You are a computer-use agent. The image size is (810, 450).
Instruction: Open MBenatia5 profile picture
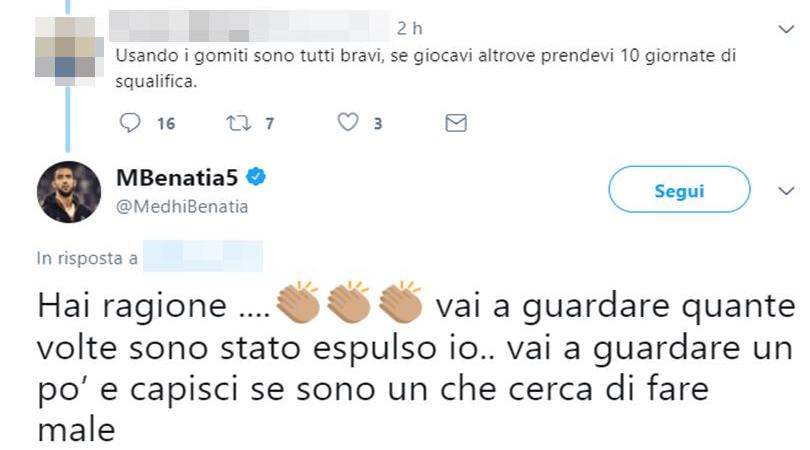click(69, 192)
